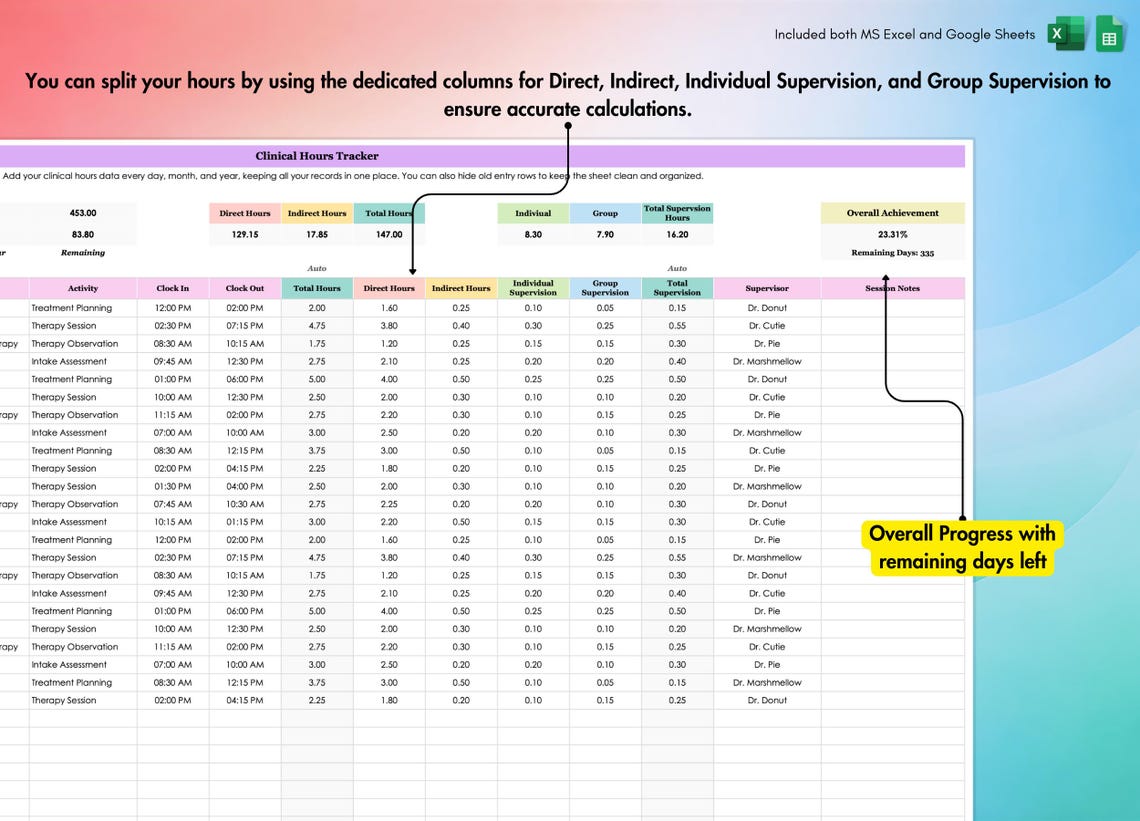
Task: Select Dr. Donut in the 01:00 PM row
Action: point(767,379)
